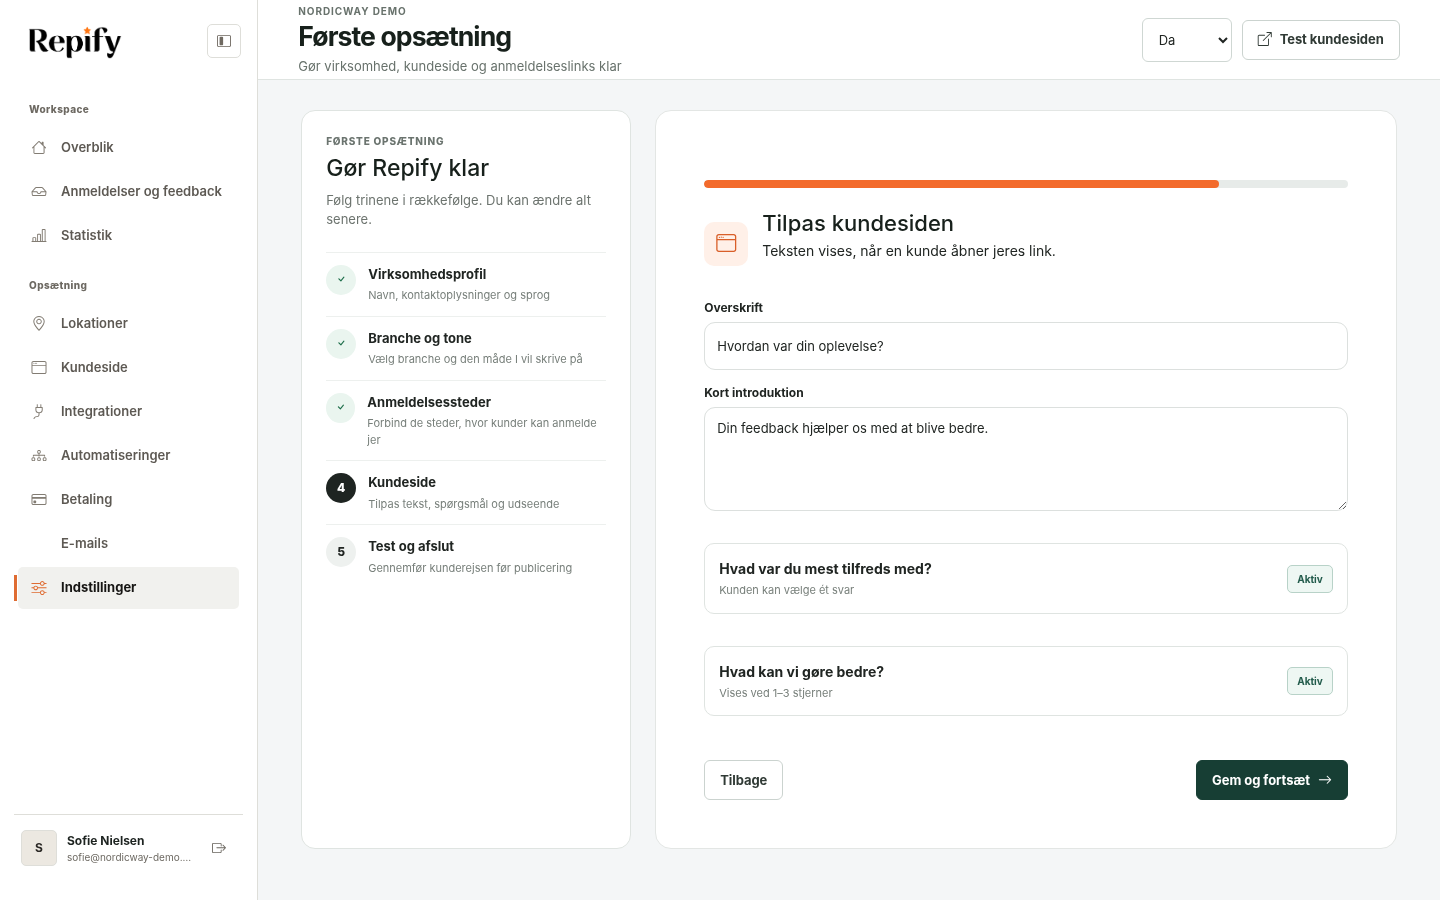Open Automatiseringer in the sidebar
The width and height of the screenshot is (1440, 900).
(x=128, y=455)
